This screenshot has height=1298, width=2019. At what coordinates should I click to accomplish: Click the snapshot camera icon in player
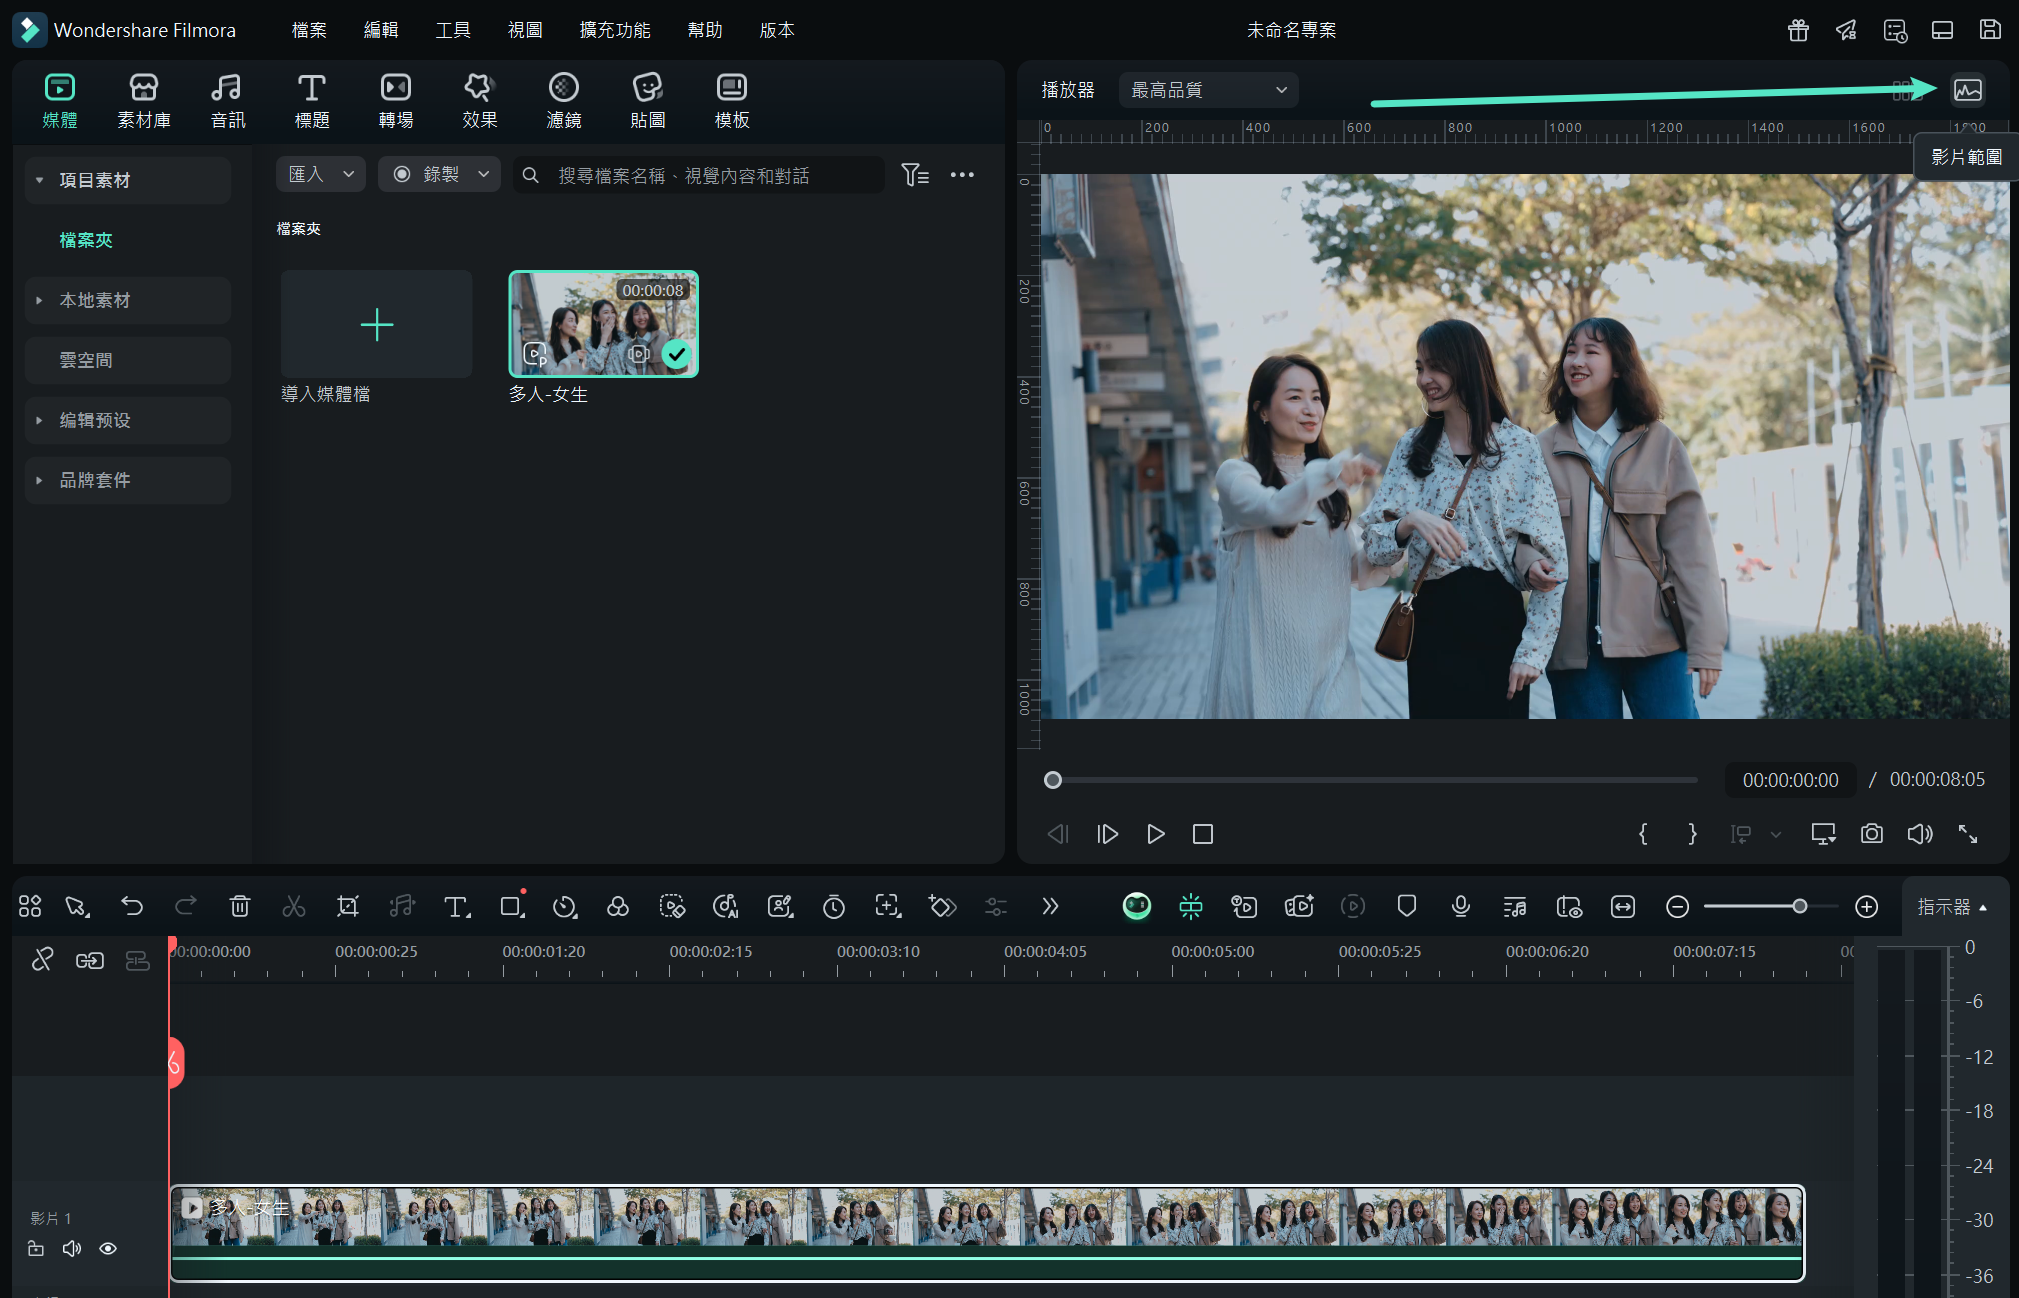pos(1871,834)
